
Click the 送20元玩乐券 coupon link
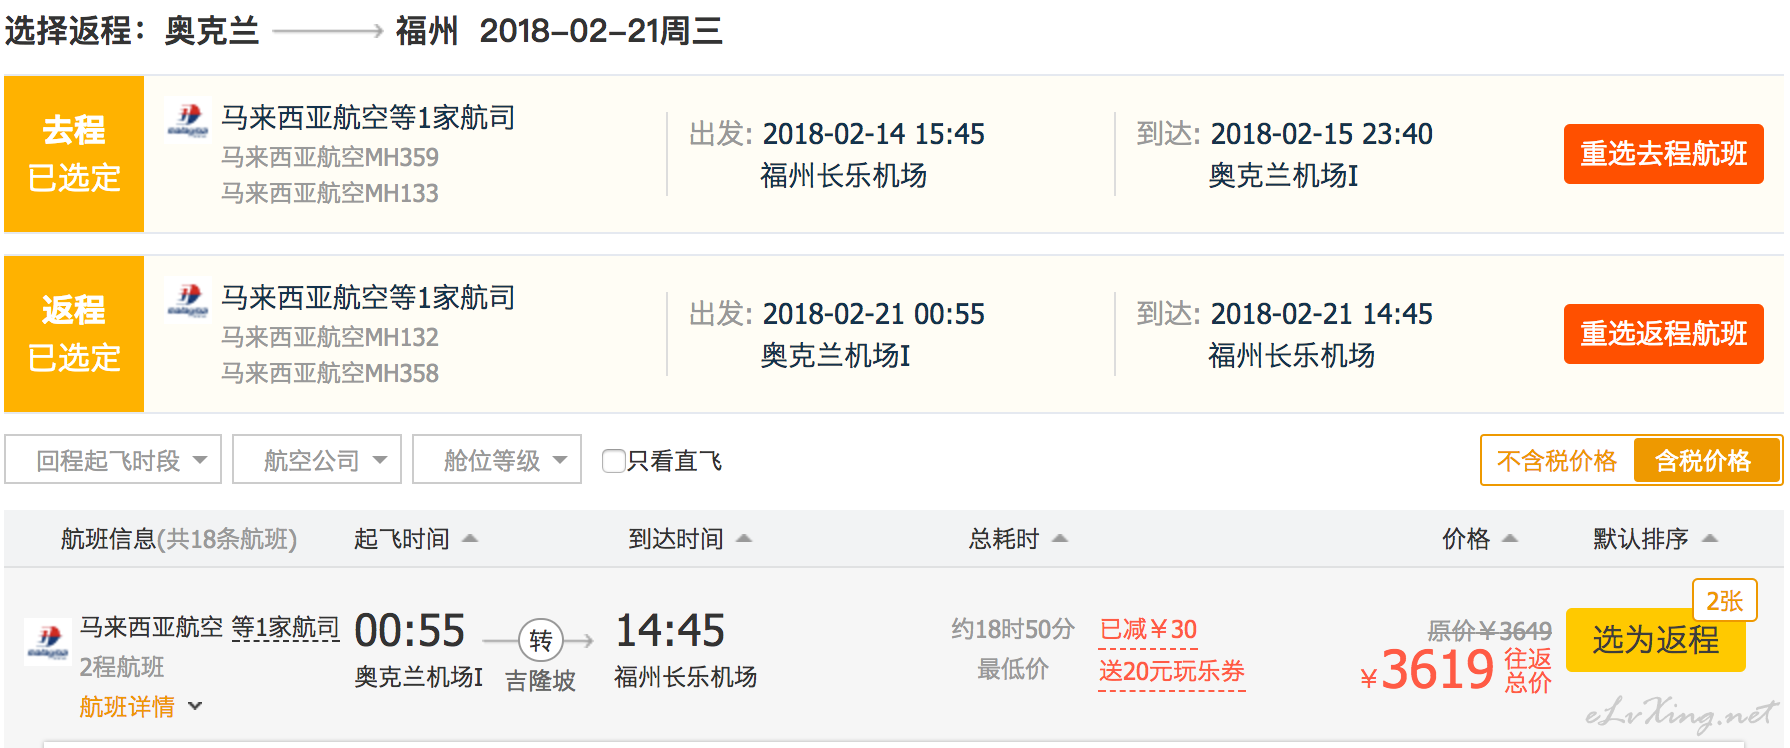click(1172, 671)
